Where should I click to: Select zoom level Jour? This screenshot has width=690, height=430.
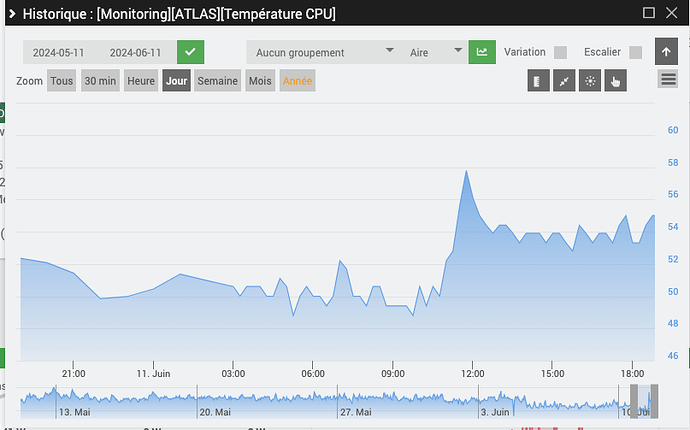click(176, 81)
